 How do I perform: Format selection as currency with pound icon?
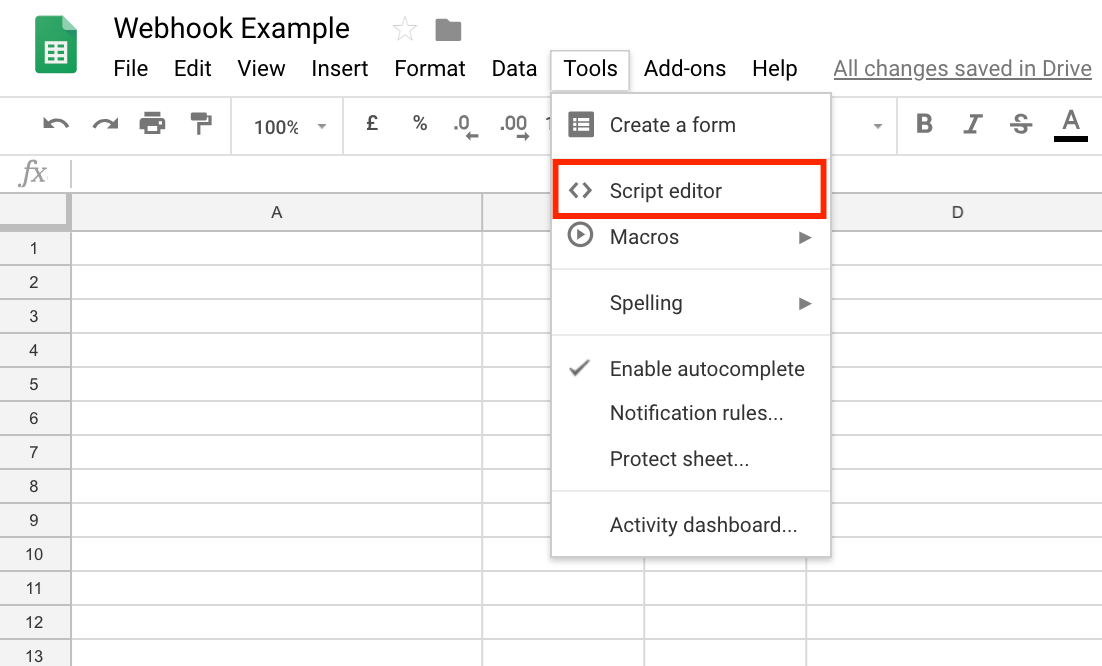[371, 125]
